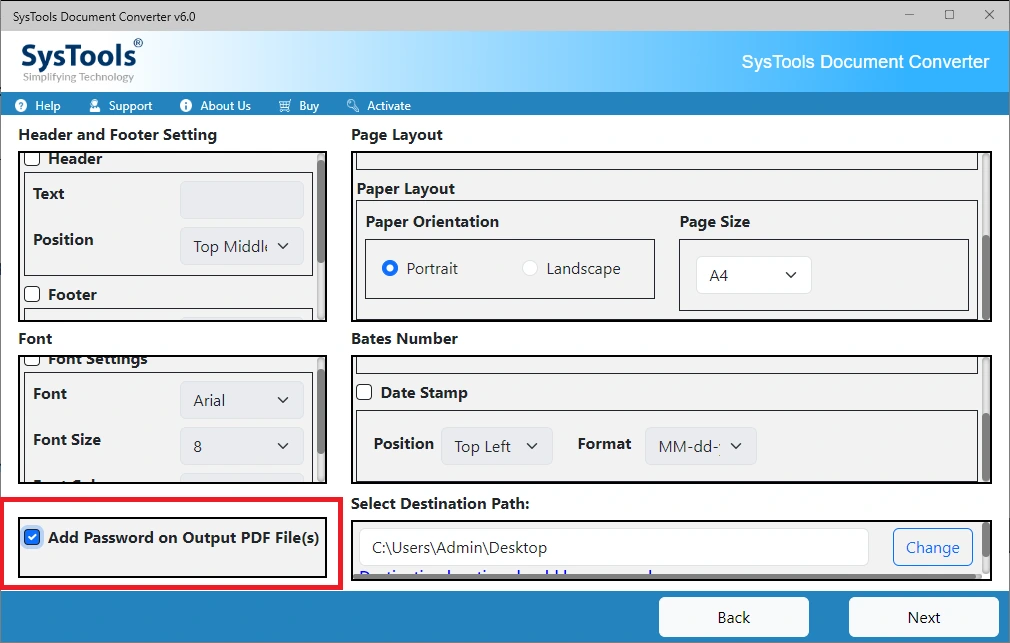Click the Help question mark icon
The image size is (1010, 643).
pyautogui.click(x=21, y=106)
